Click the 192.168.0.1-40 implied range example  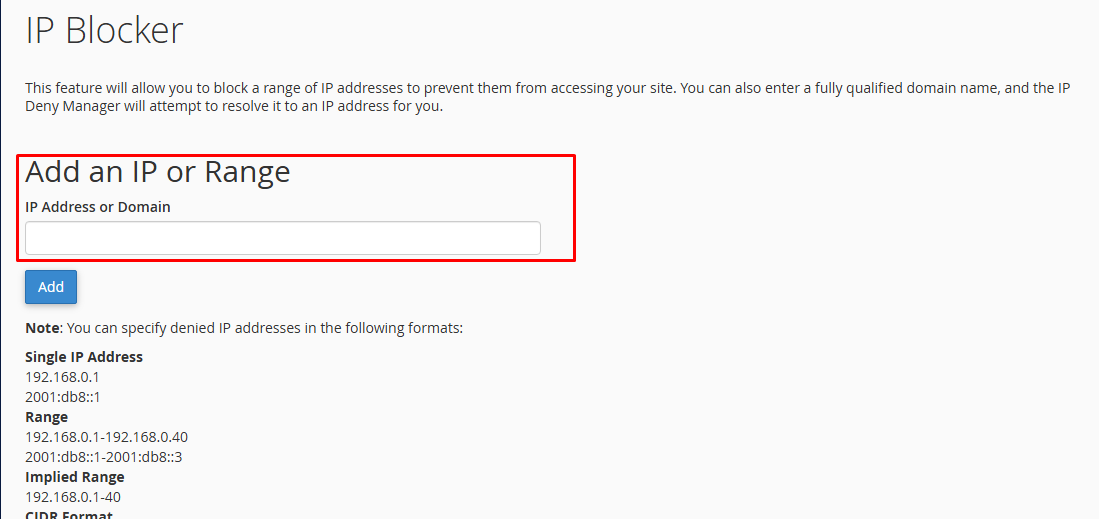(x=73, y=497)
